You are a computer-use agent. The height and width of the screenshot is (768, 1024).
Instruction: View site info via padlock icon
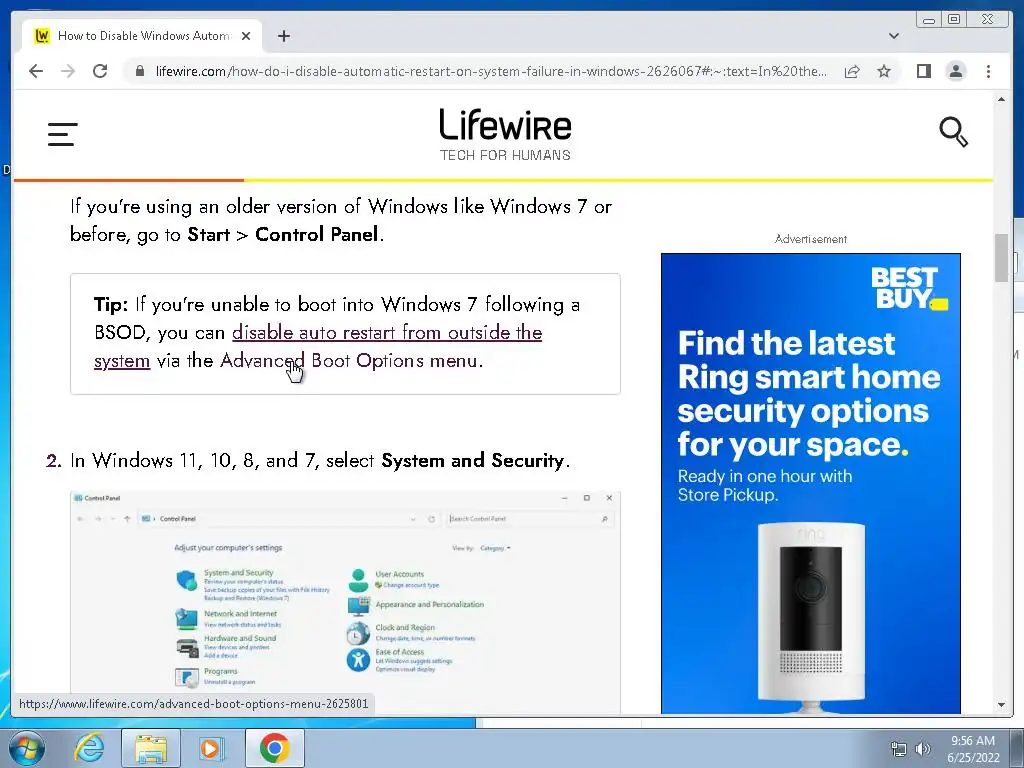(140, 71)
